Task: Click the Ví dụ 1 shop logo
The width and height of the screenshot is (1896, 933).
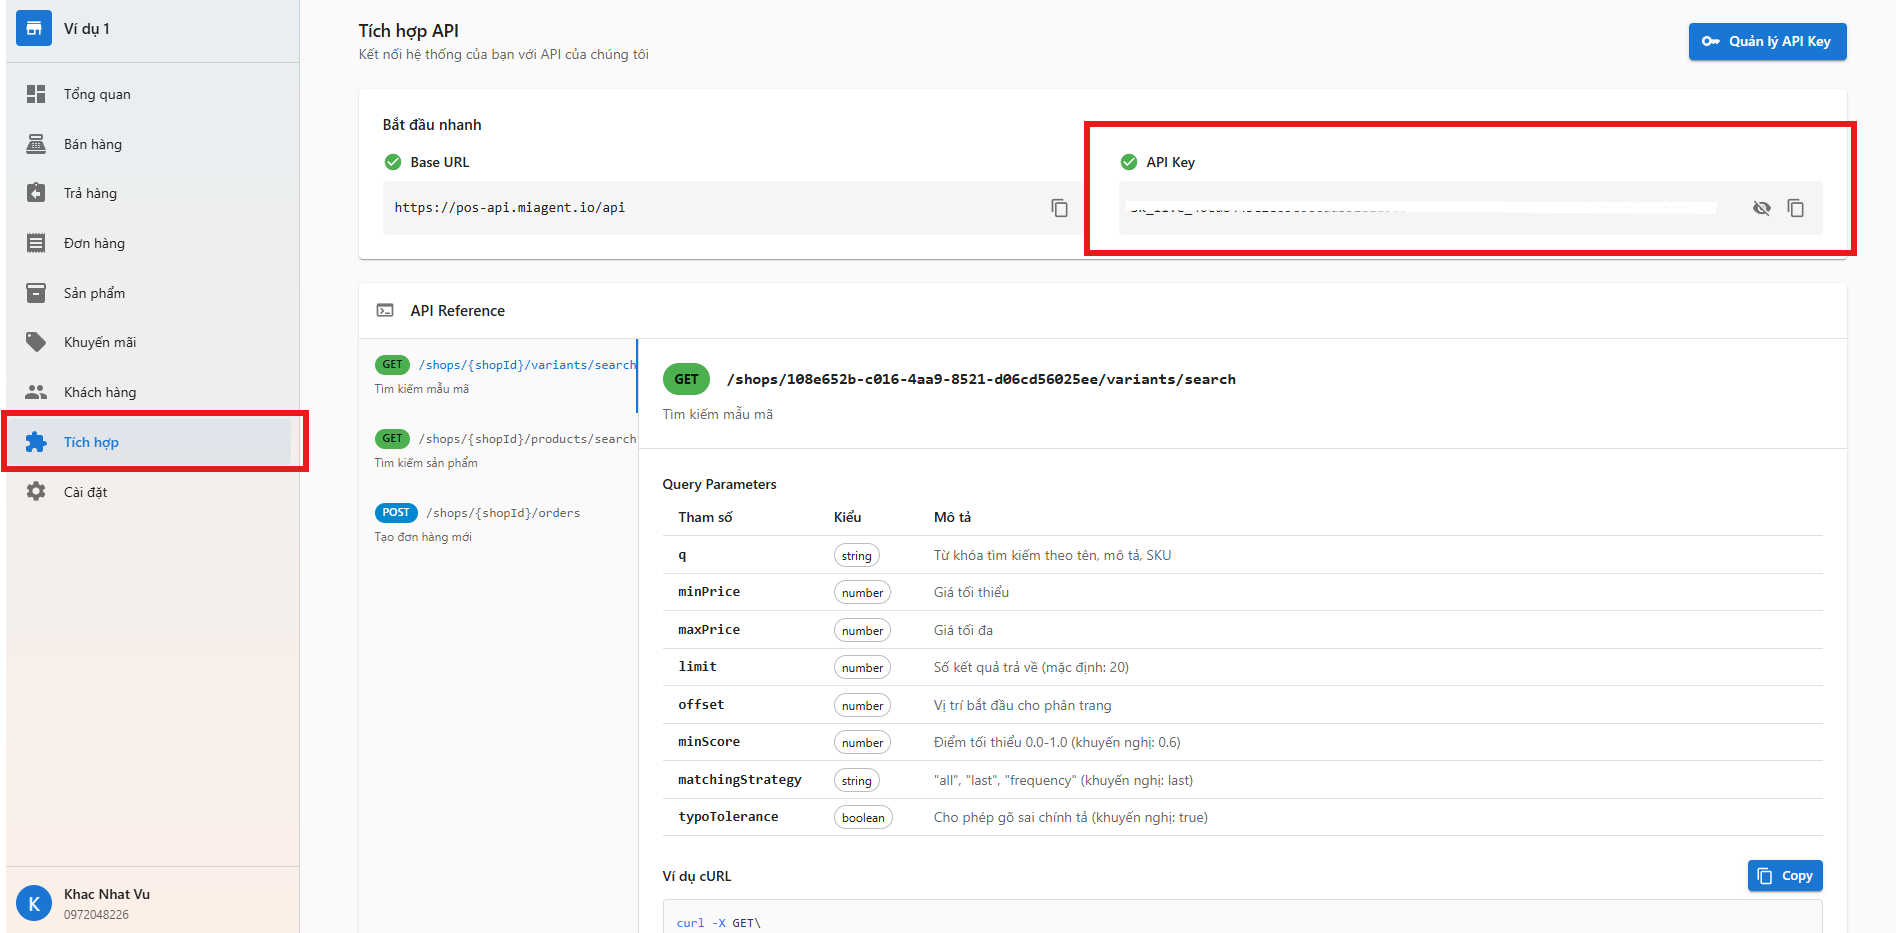Action: pos(34,28)
